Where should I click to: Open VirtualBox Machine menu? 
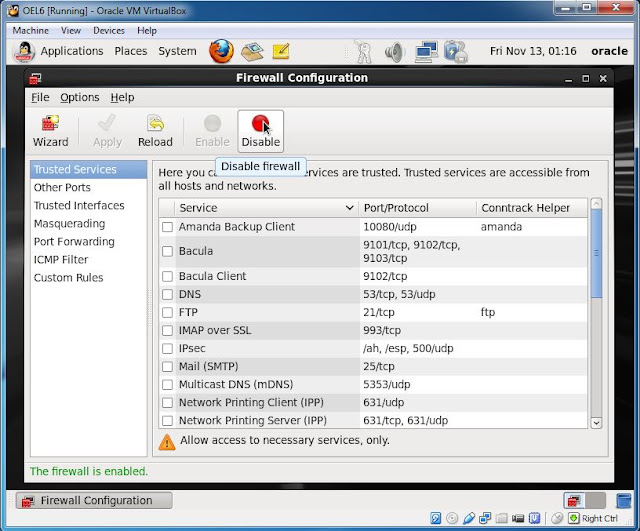[31, 31]
